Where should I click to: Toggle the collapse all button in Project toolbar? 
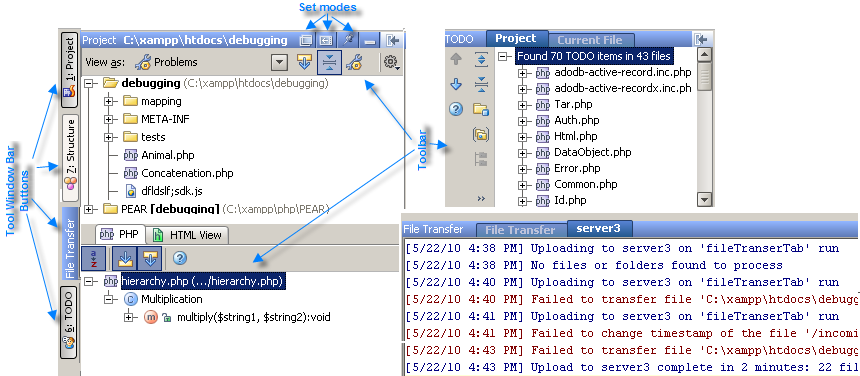tap(329, 62)
